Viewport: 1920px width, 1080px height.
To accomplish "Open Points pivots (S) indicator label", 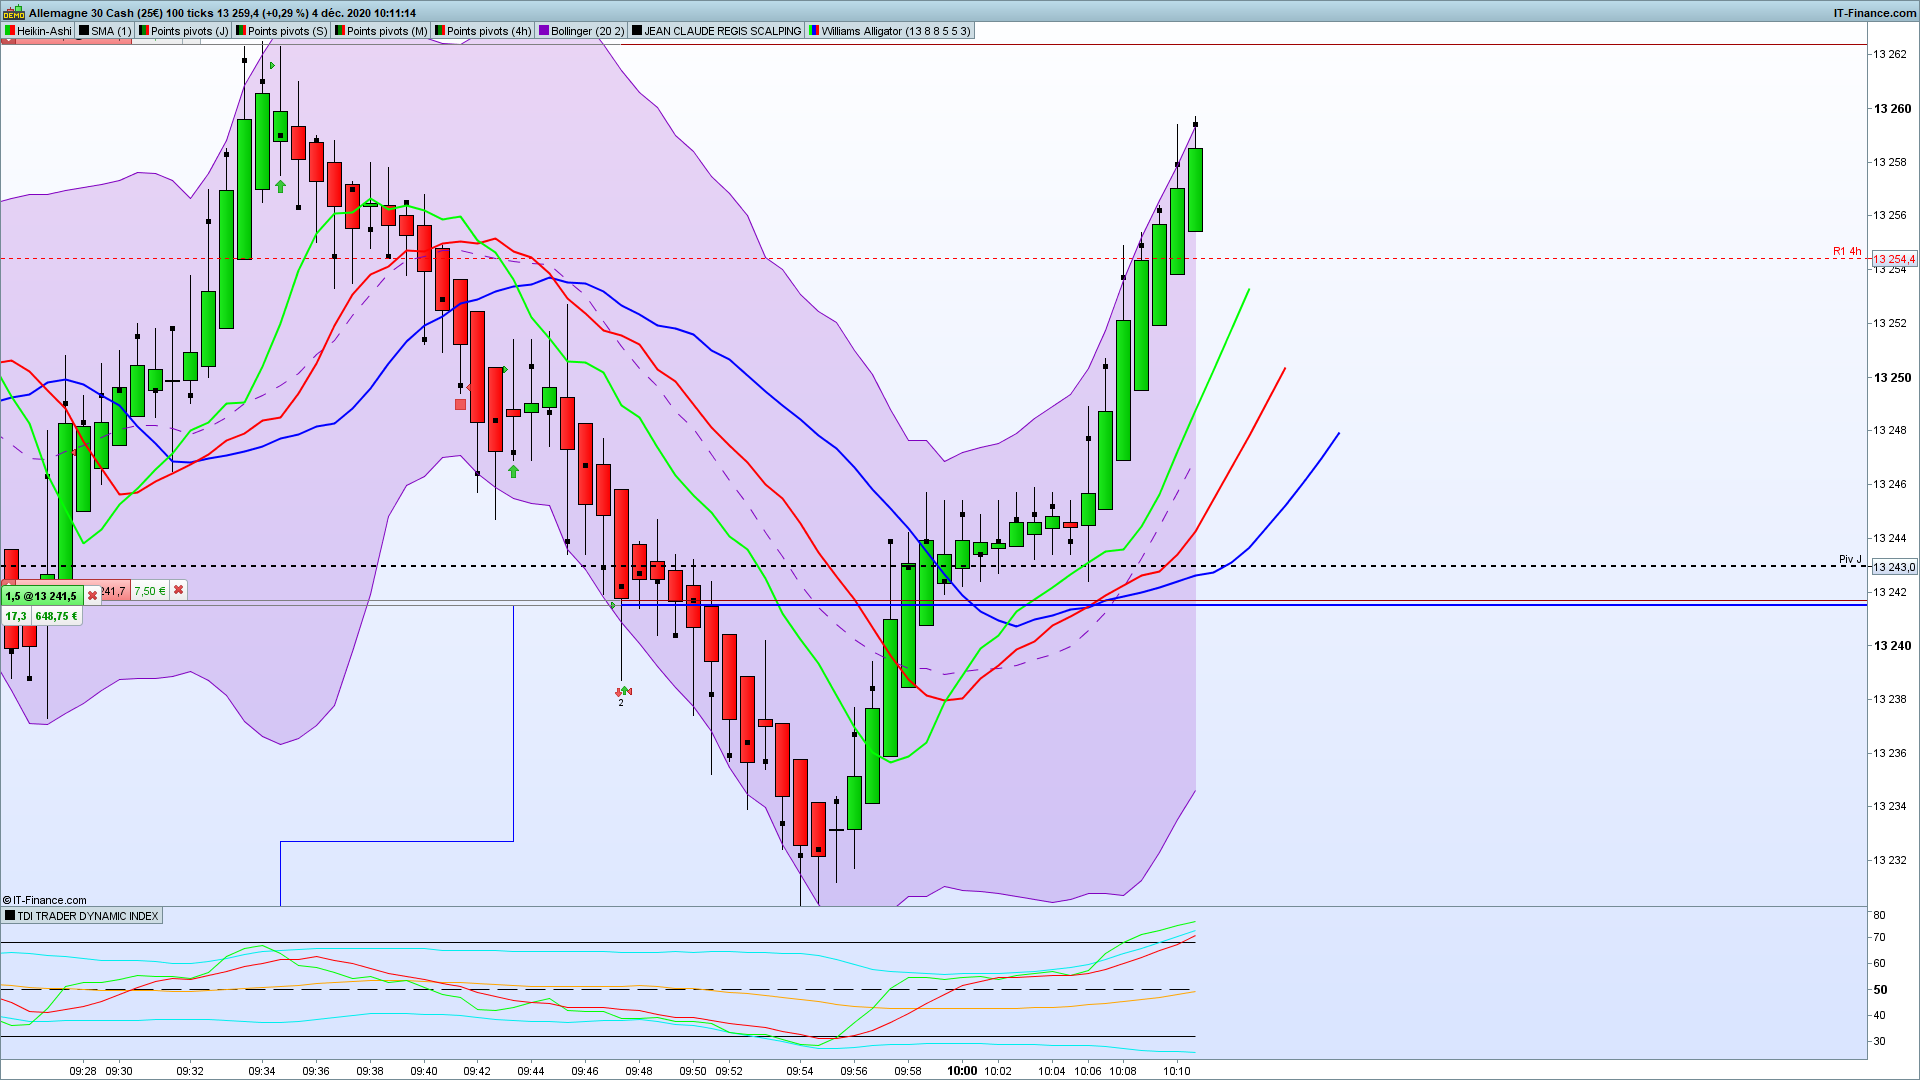I will tap(287, 31).
